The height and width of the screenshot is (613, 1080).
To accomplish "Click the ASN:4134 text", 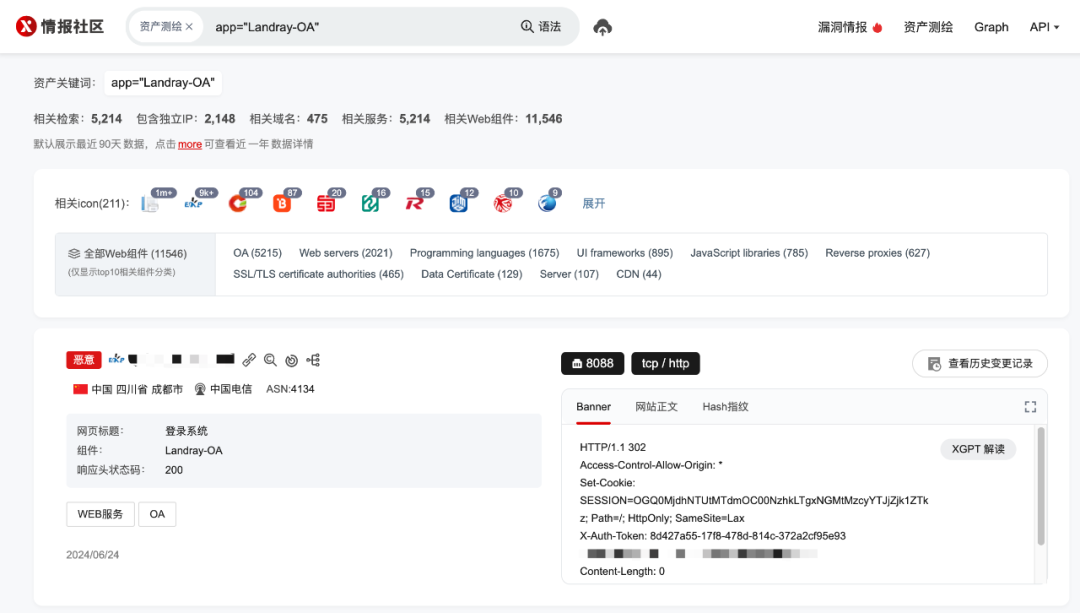I will tap(290, 389).
